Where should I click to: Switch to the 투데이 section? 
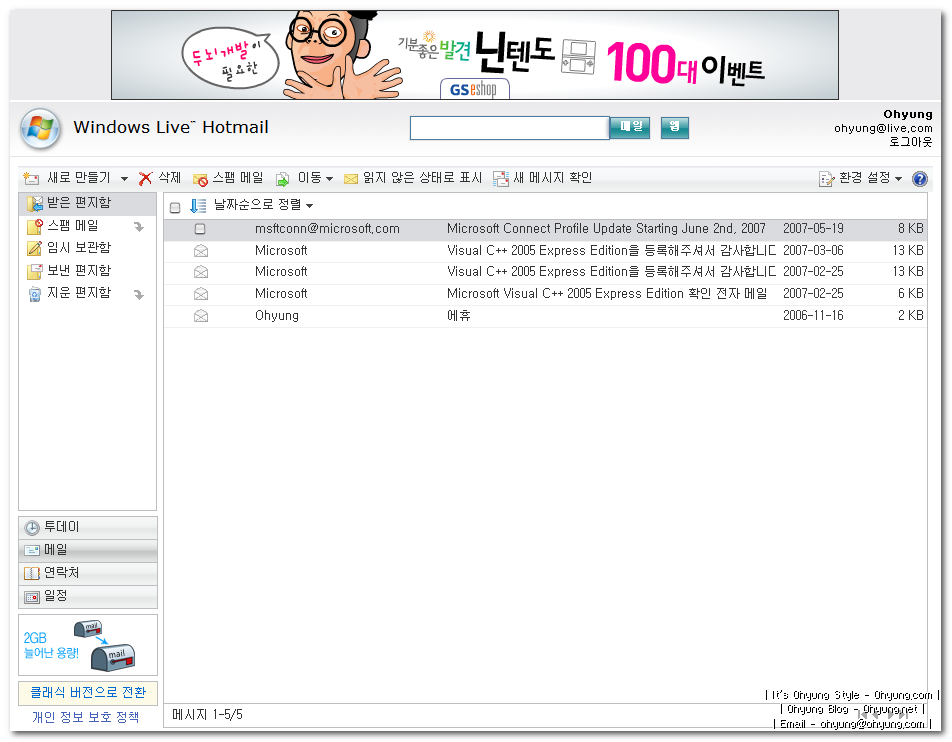click(88, 528)
